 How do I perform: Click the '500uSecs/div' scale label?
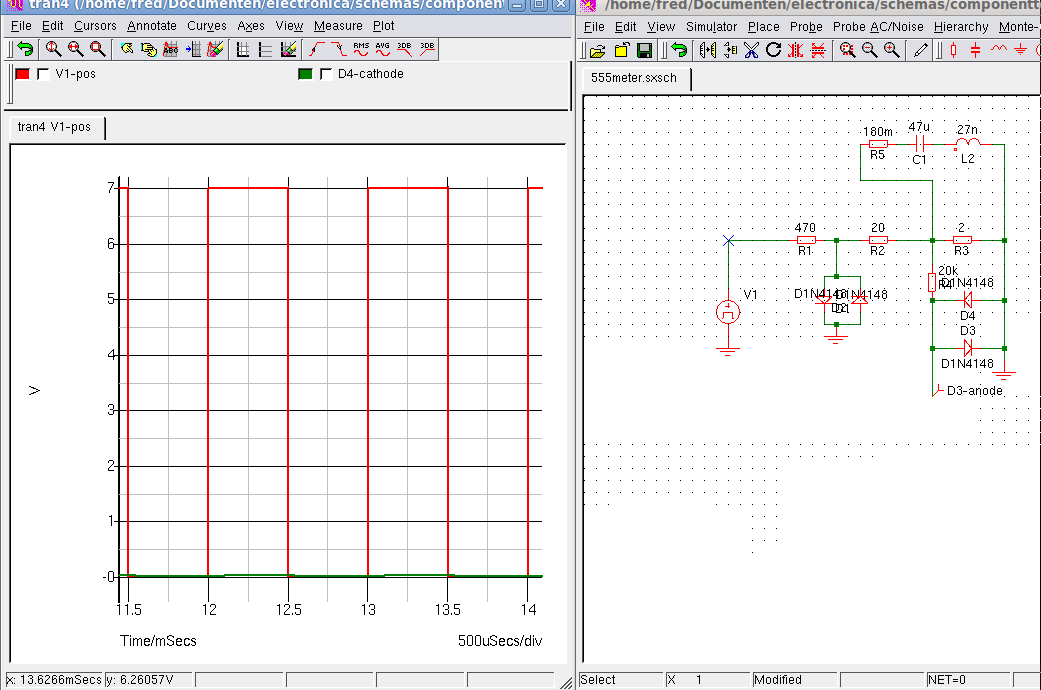[500, 641]
